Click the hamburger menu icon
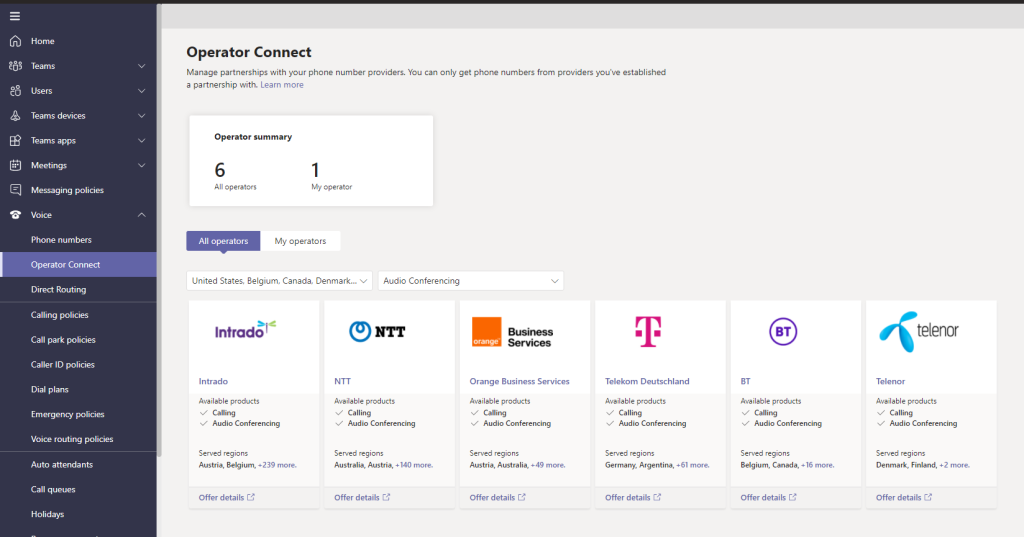Image resolution: width=1024 pixels, height=537 pixels. point(14,16)
